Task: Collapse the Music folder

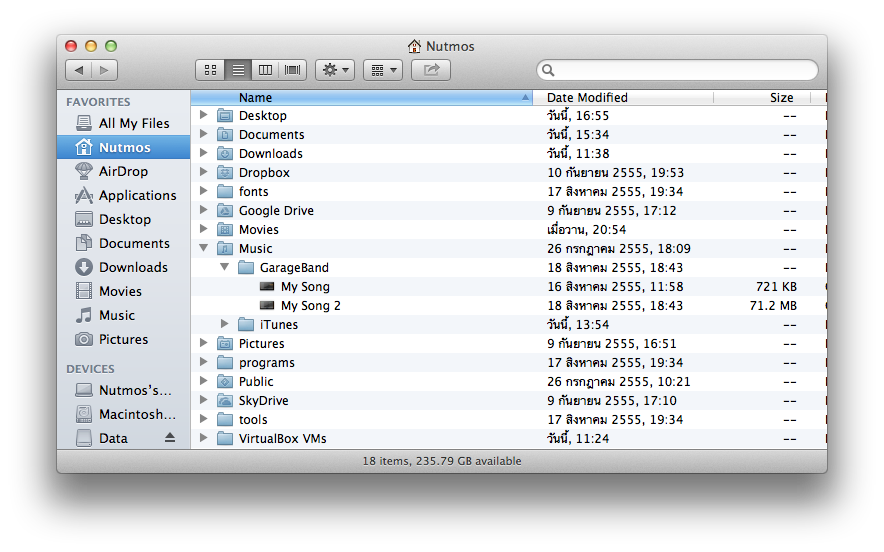Action: coord(204,248)
